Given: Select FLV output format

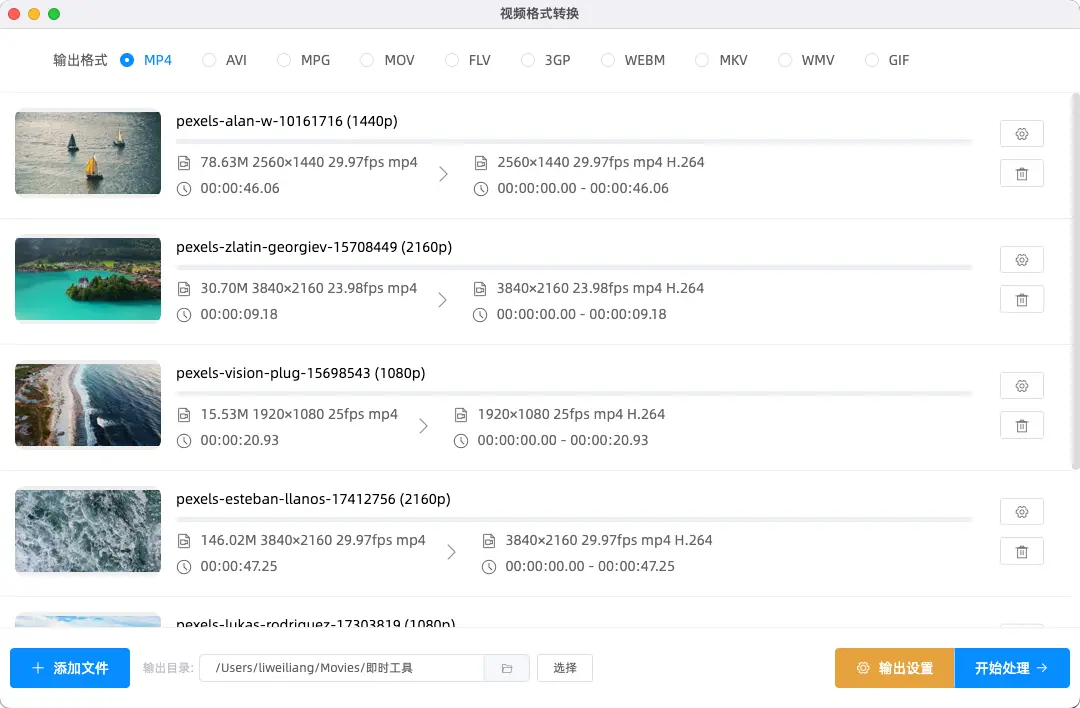Looking at the screenshot, I should 468,60.
